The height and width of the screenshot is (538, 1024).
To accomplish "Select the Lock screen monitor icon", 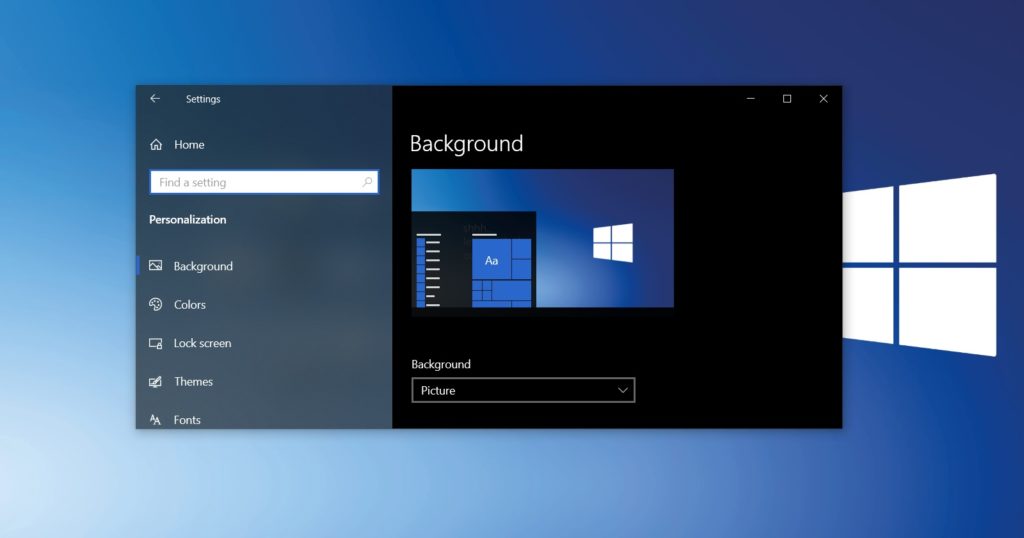I will tap(155, 343).
